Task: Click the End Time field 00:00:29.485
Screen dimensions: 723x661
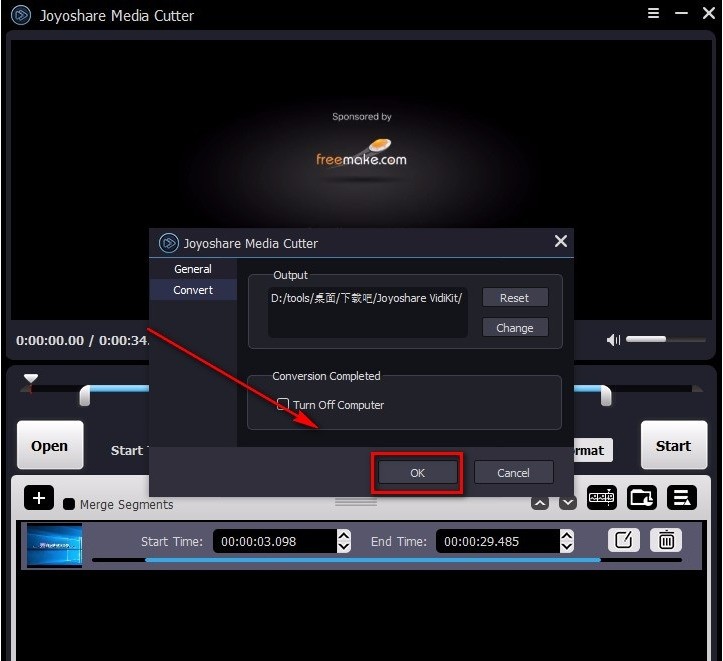Action: (498, 541)
